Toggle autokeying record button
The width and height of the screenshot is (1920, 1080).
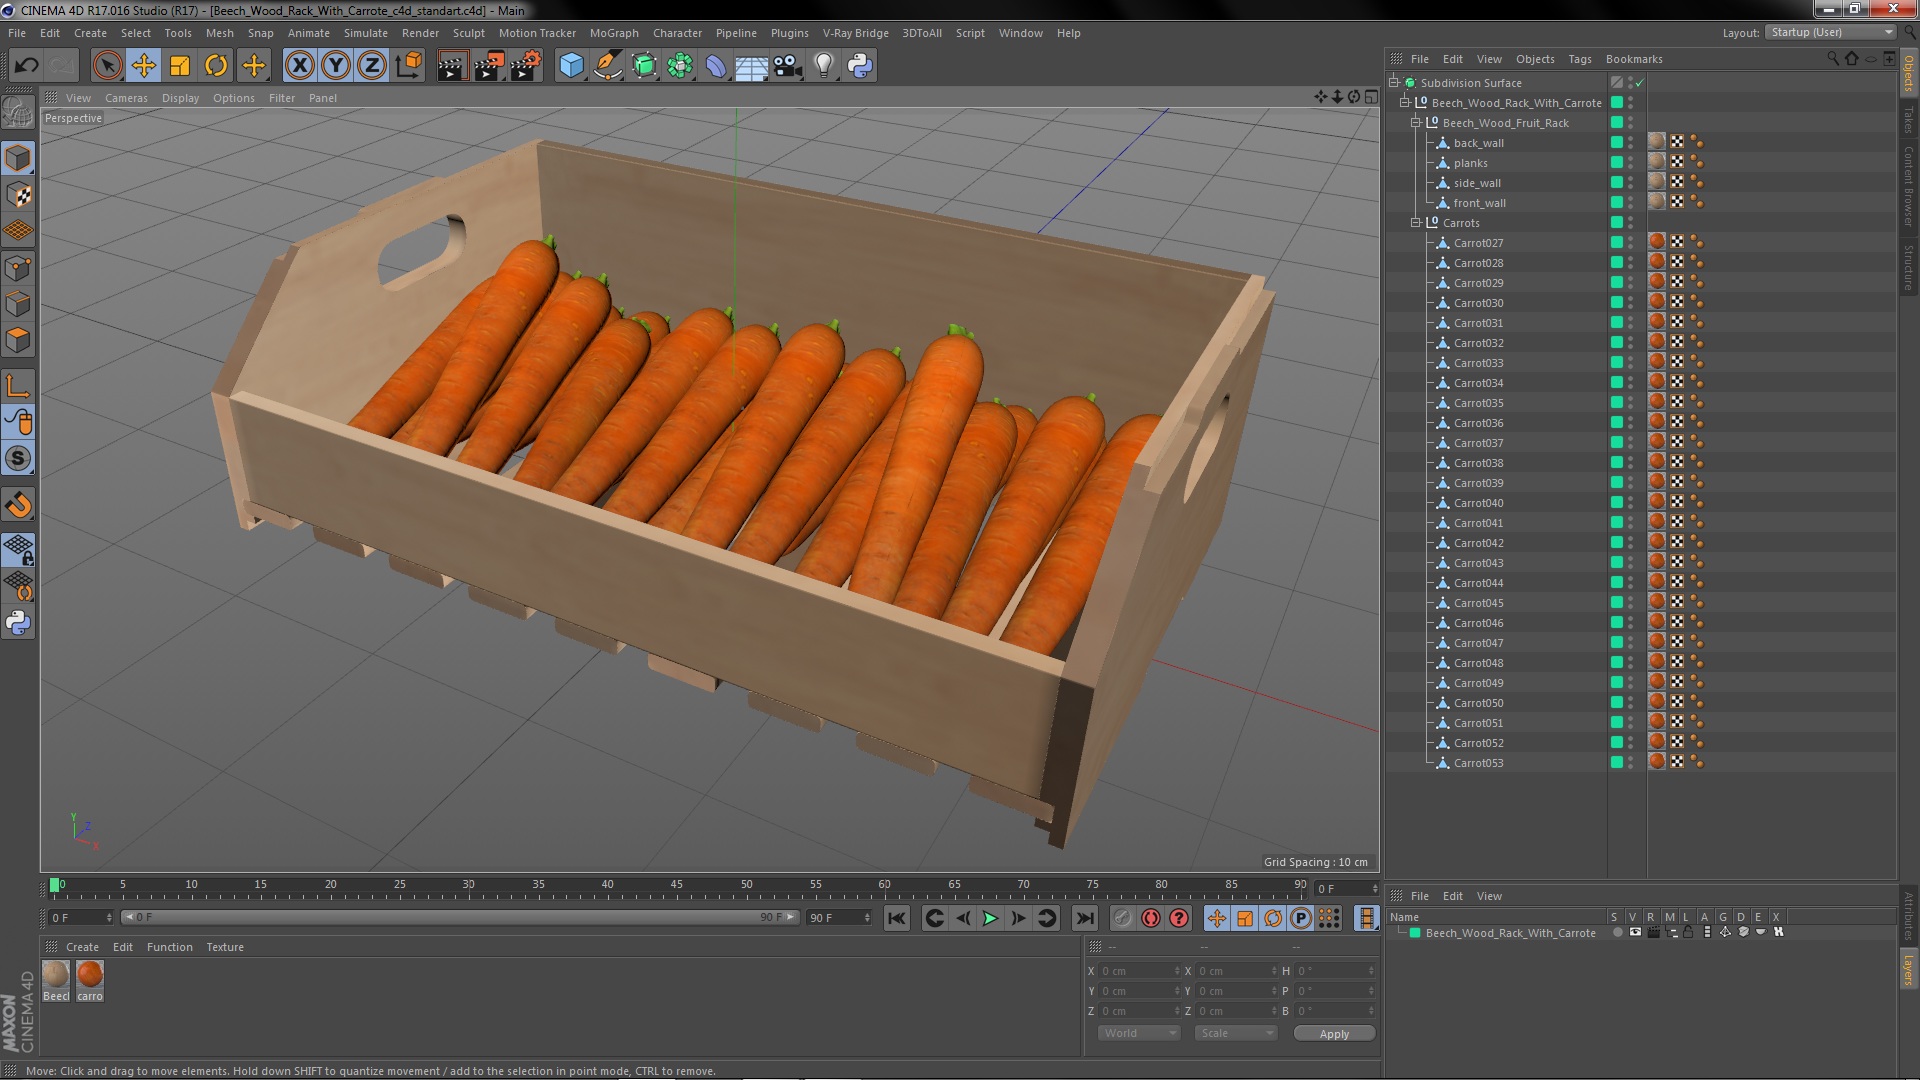pyautogui.click(x=1151, y=918)
